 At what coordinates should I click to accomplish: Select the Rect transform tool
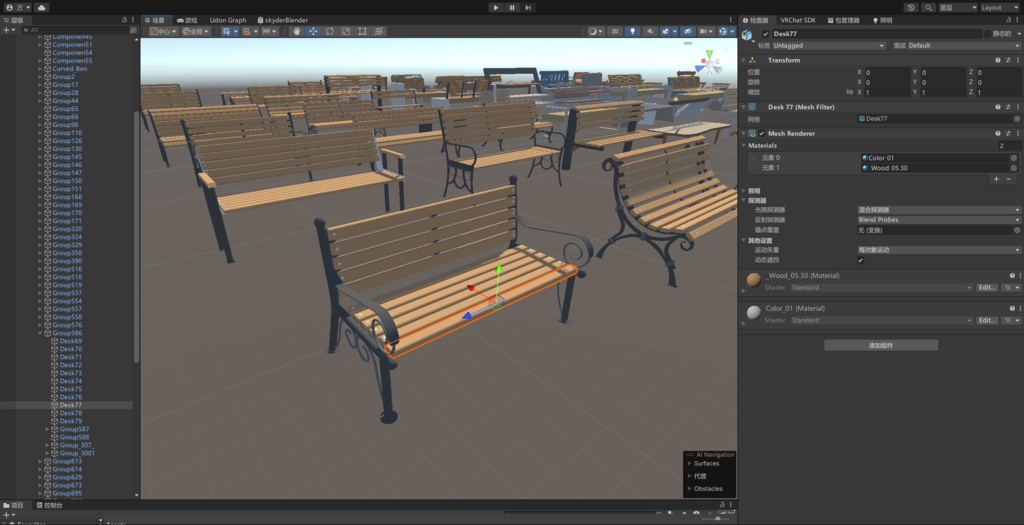click(362, 31)
